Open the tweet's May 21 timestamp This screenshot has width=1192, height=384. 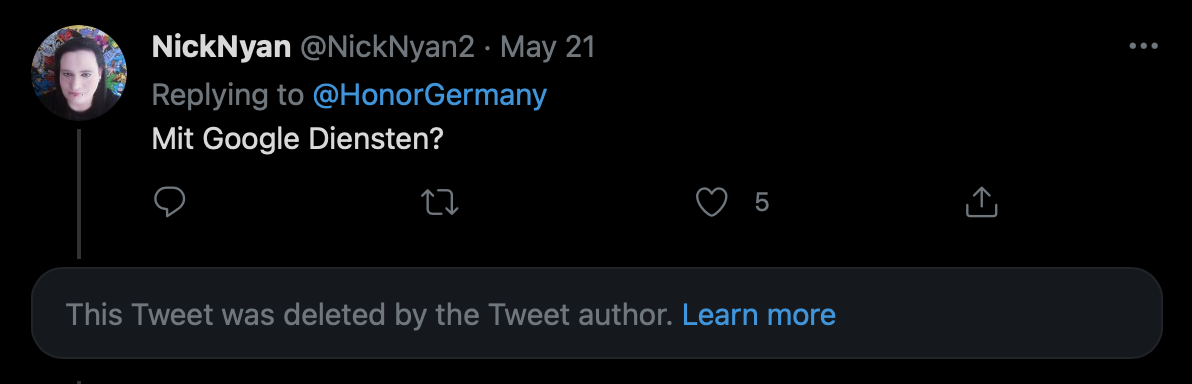(x=547, y=48)
